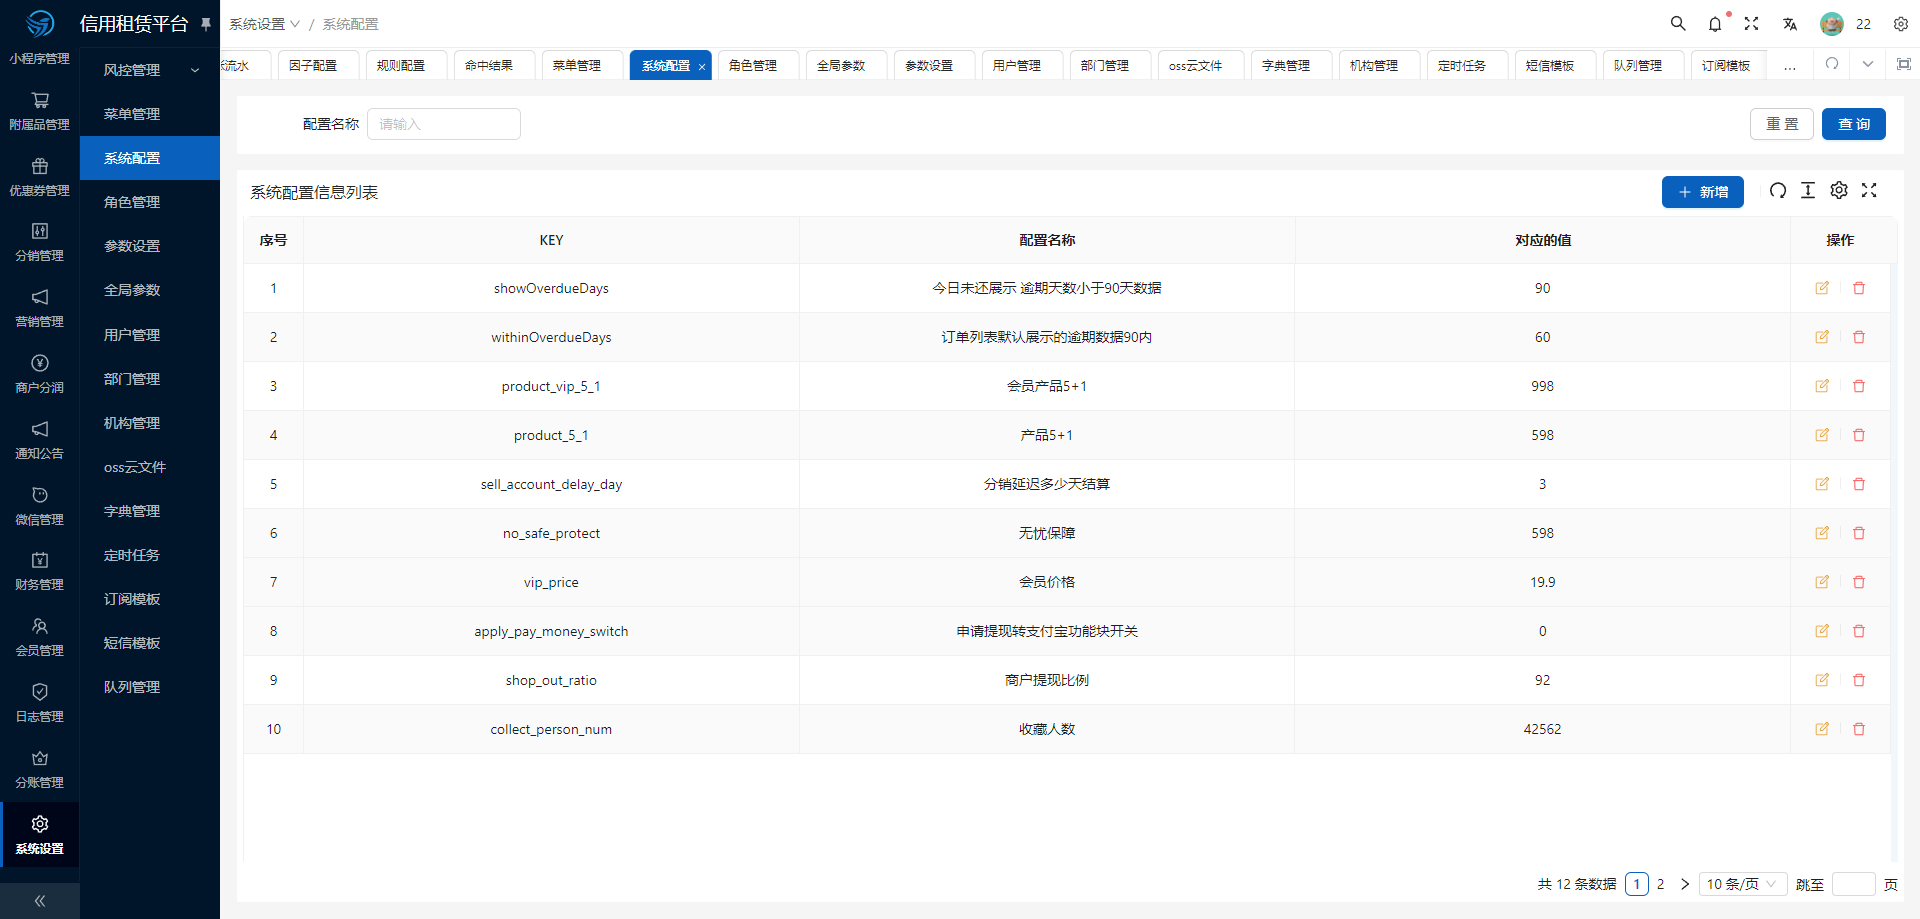Select 队列管理 in the submenu
Viewport: 1920px width, 919px height.
150,687
